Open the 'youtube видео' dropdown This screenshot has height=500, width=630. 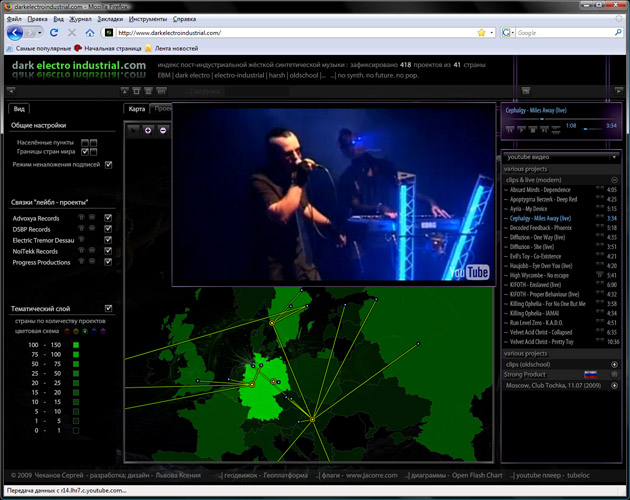tap(561, 157)
